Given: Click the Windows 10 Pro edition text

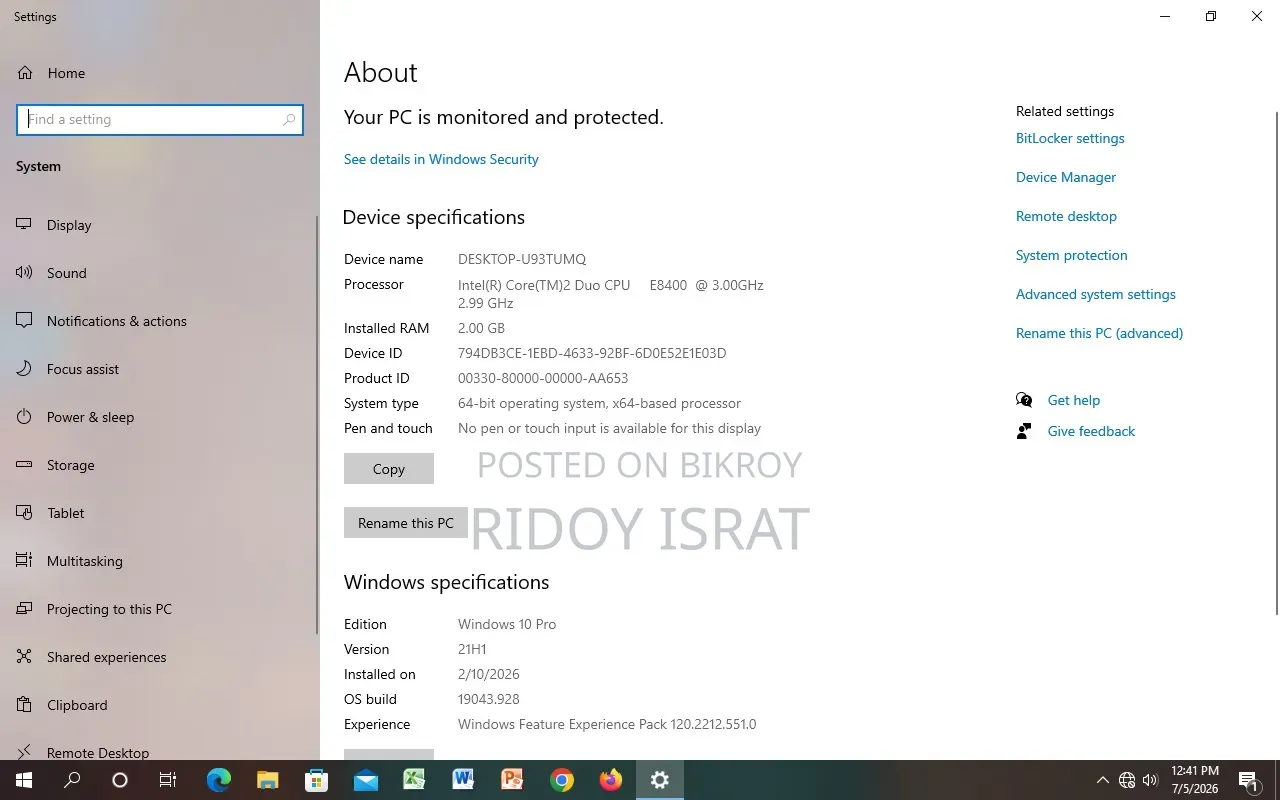Looking at the screenshot, I should click(x=507, y=624).
